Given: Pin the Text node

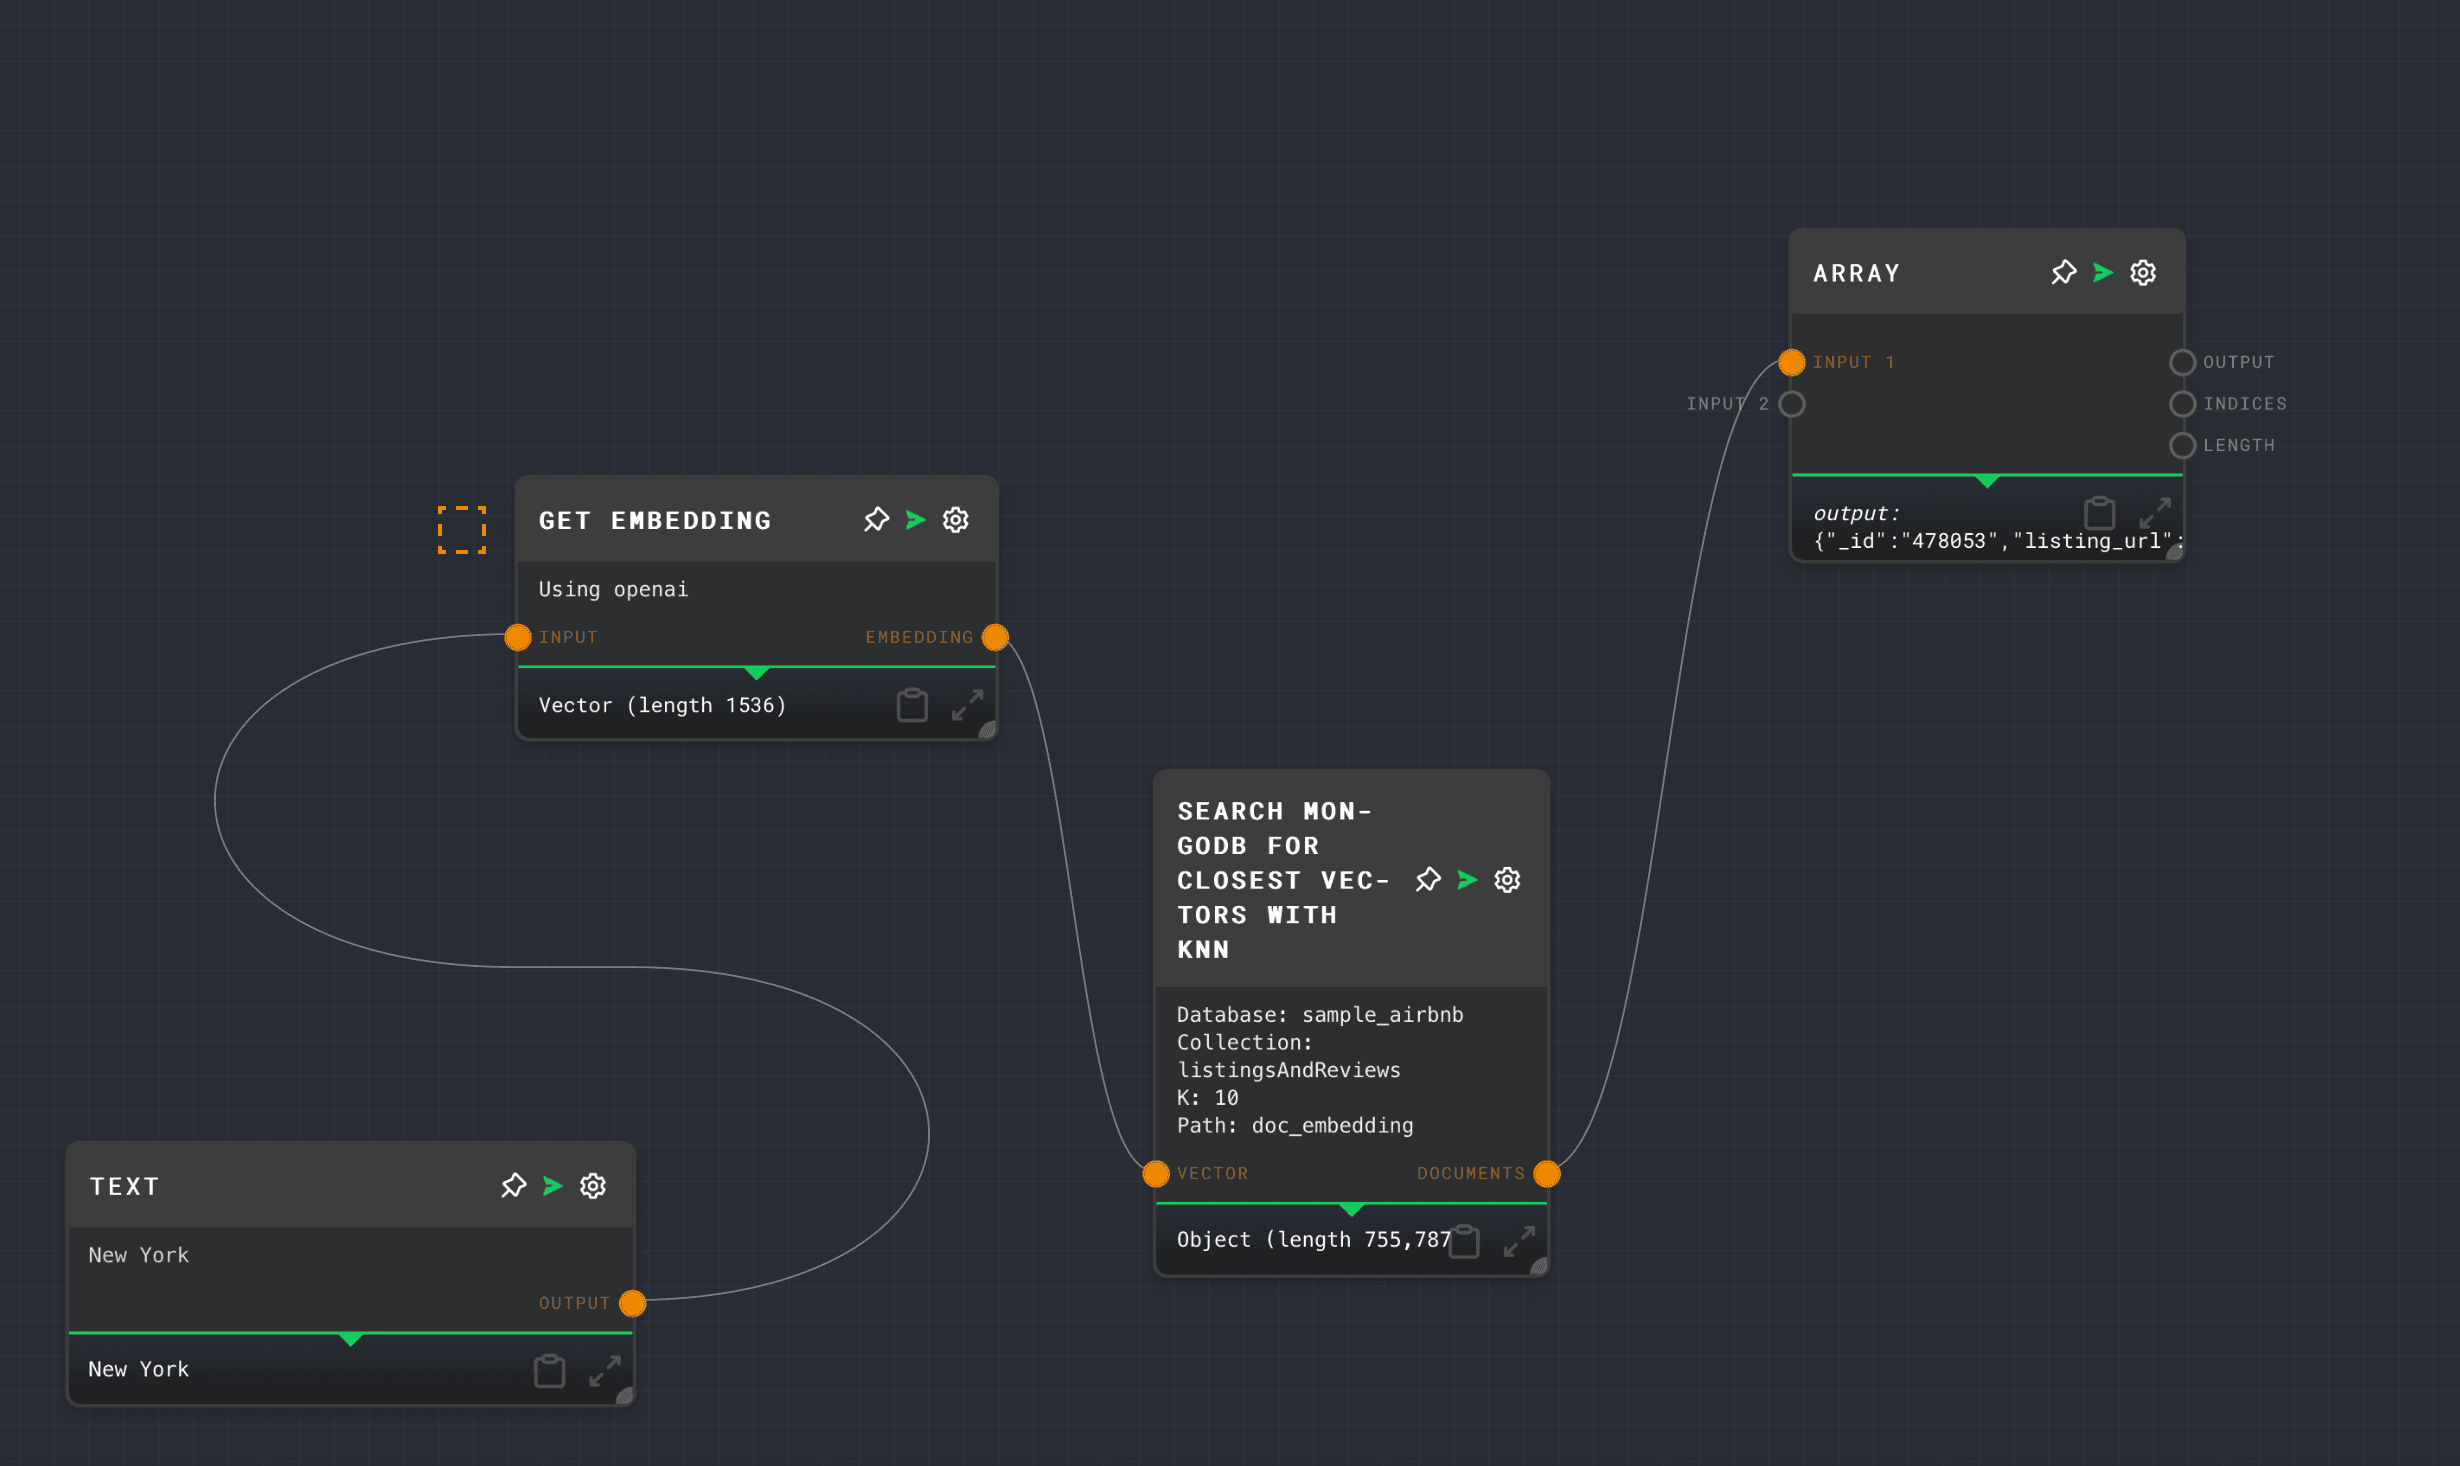Looking at the screenshot, I should 513,1186.
